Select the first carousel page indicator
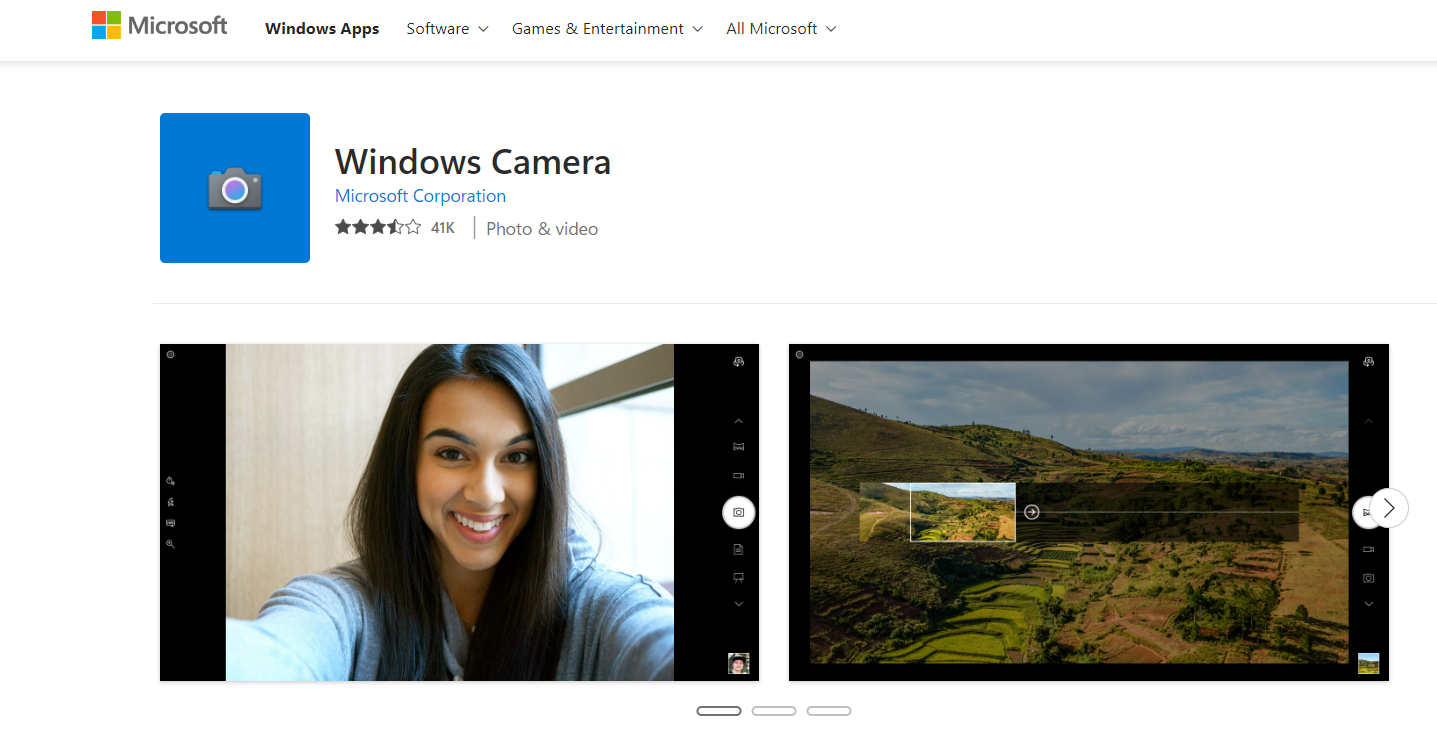Viewport: 1437px width, 752px height. click(719, 711)
